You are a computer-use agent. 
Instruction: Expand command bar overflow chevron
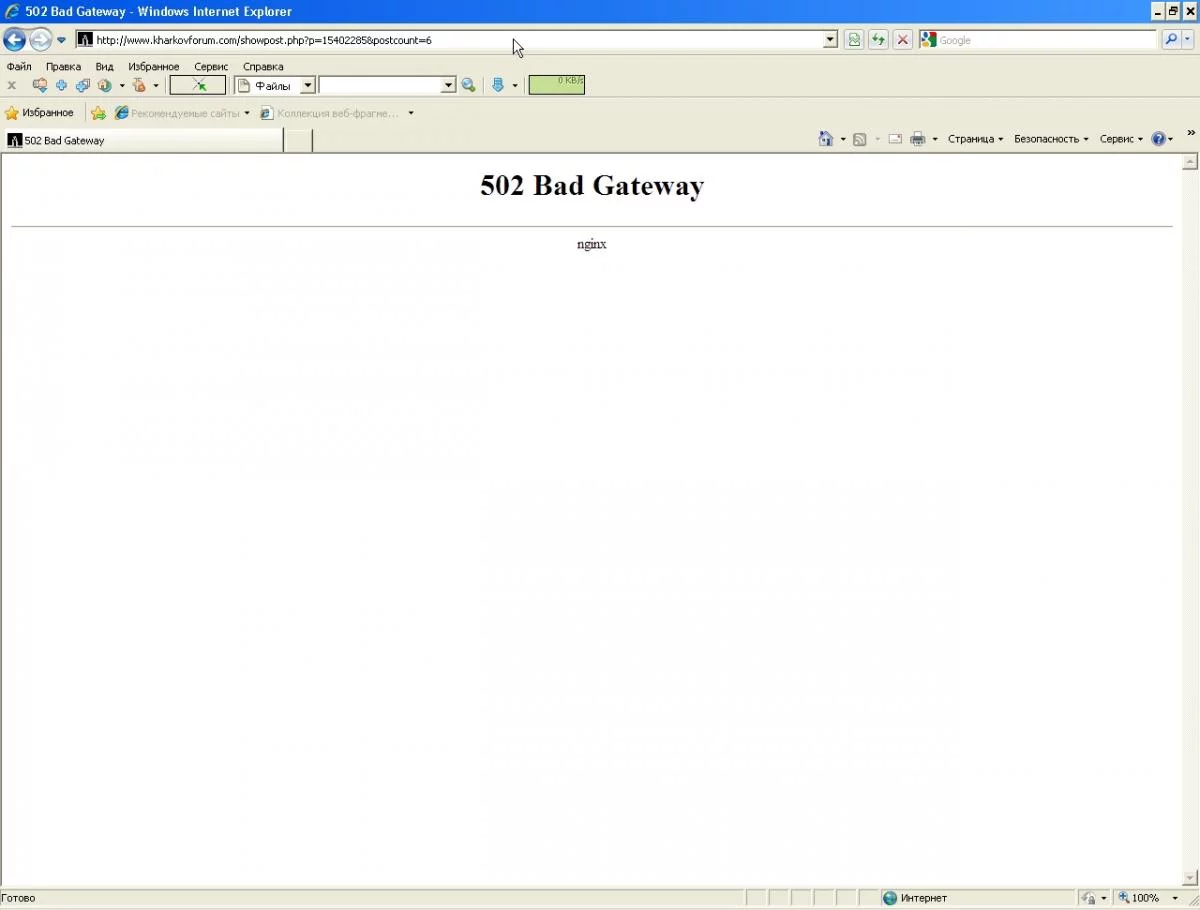pos(1191,133)
